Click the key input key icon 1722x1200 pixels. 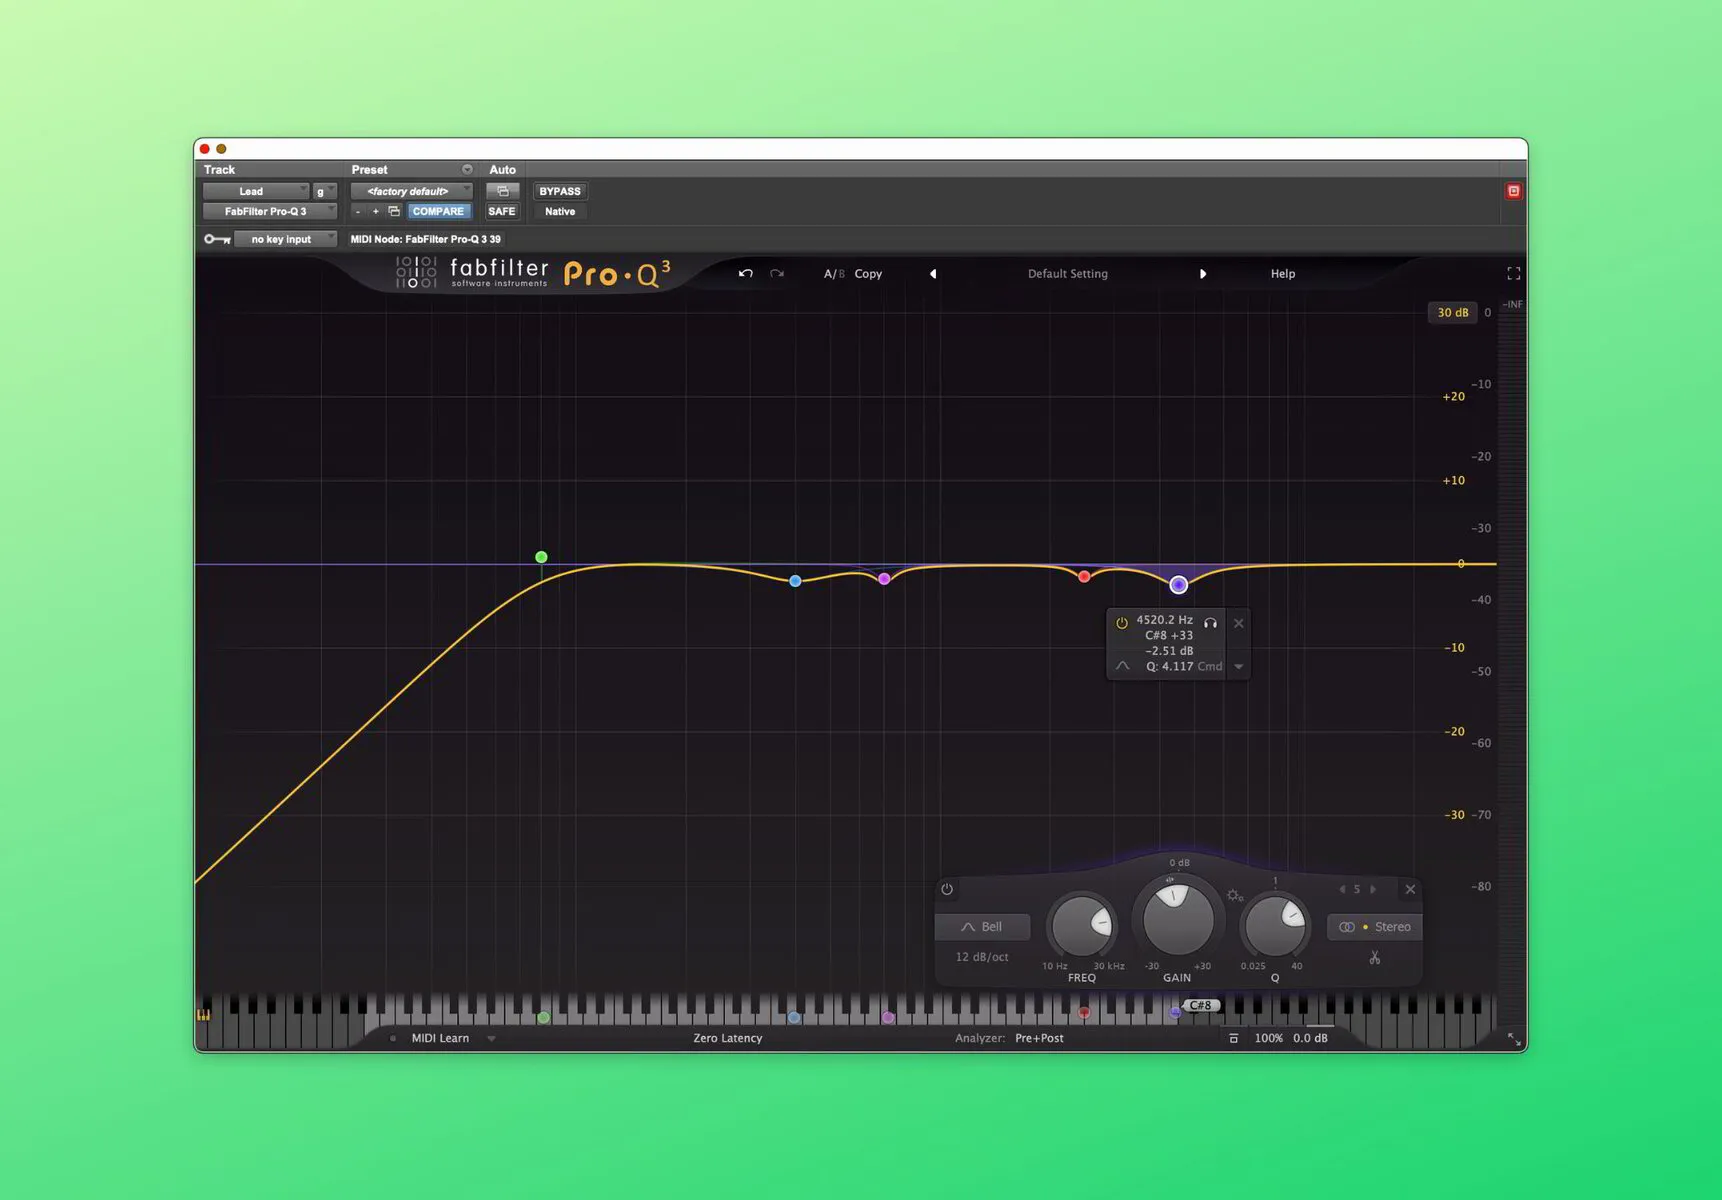coord(217,239)
